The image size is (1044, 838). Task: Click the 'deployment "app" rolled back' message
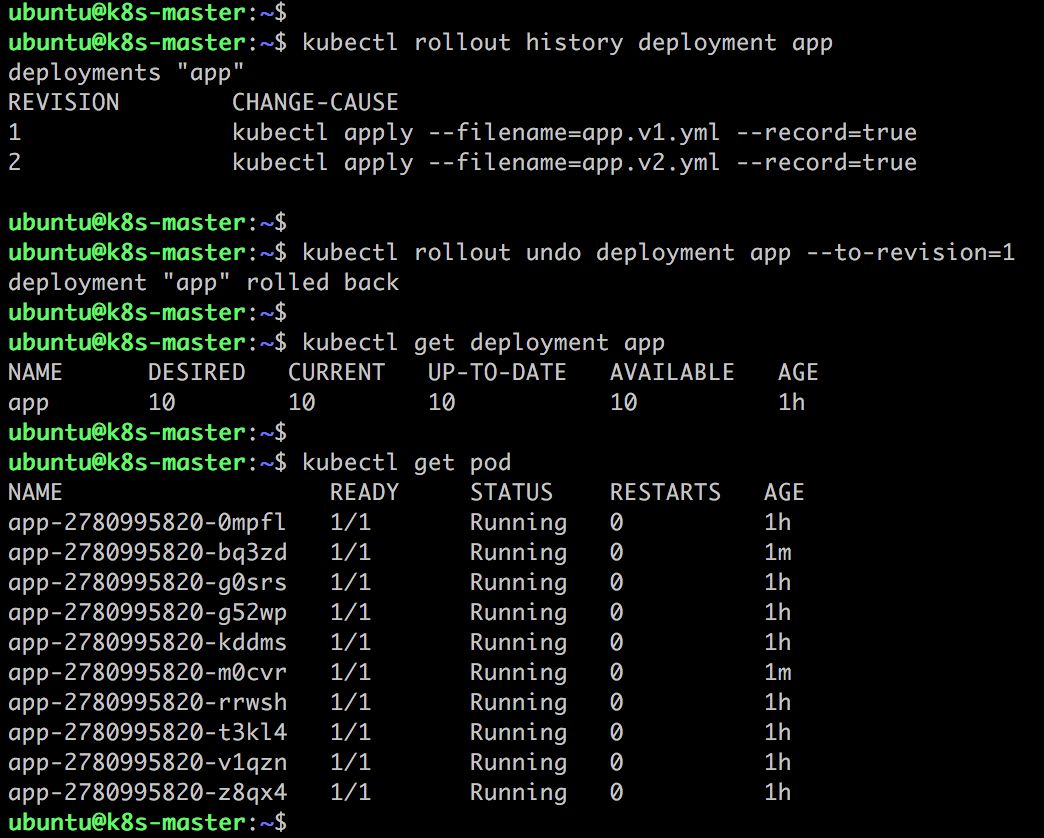click(204, 283)
